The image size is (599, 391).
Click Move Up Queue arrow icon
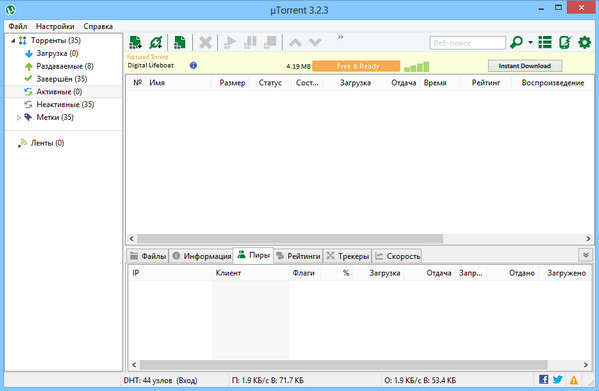point(295,42)
